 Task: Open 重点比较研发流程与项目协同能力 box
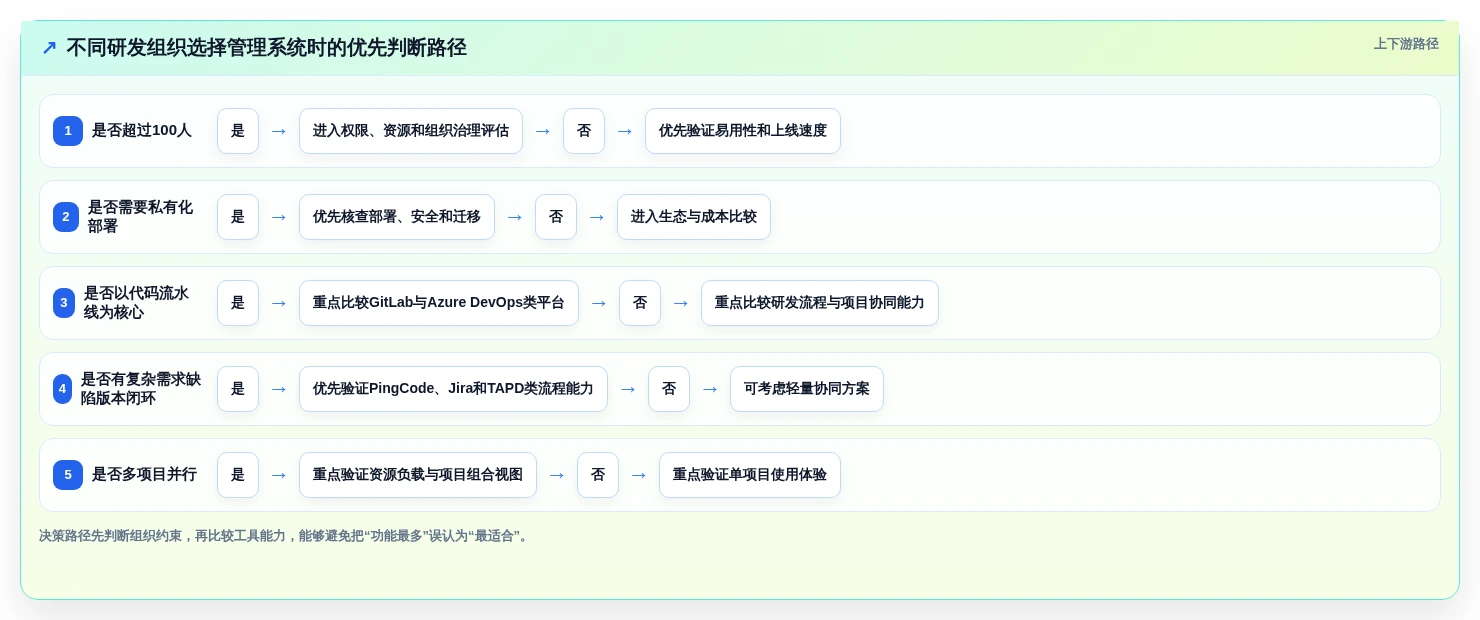point(820,303)
